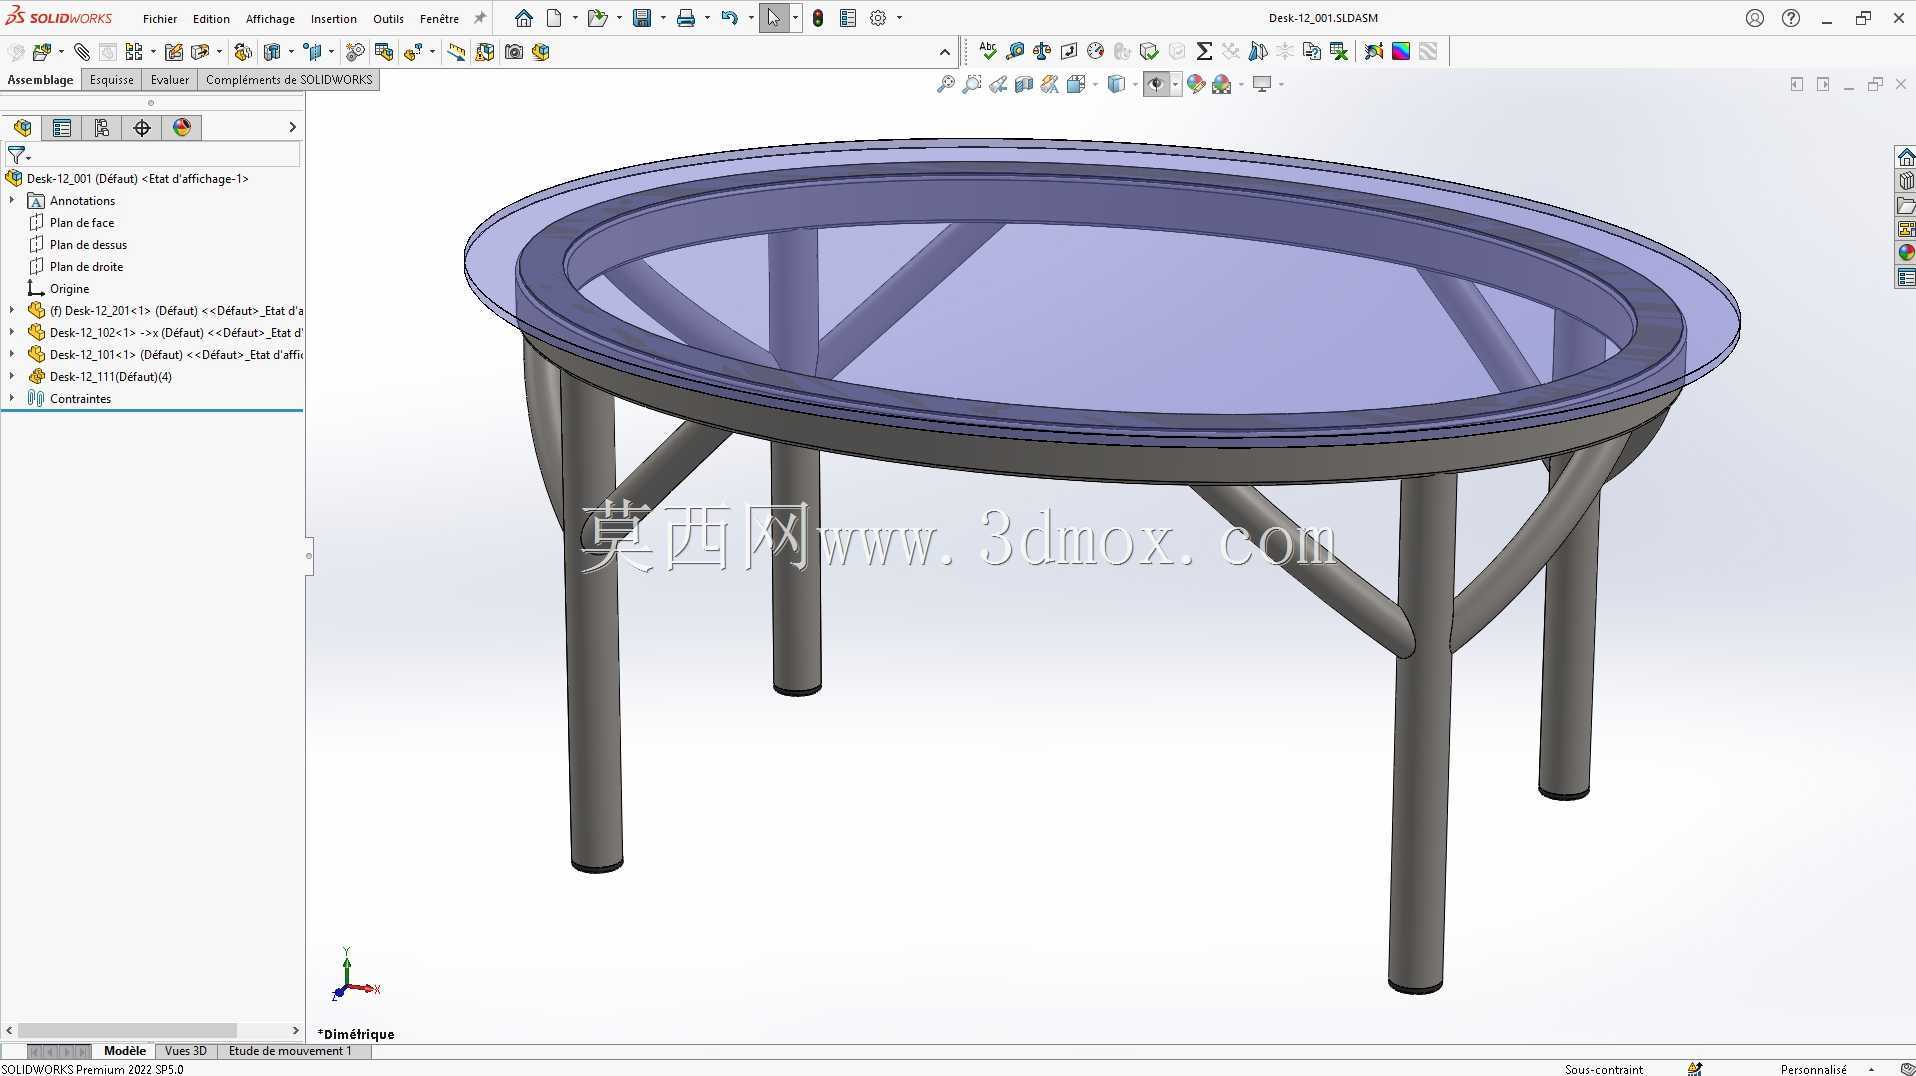Expand the manager panel tabs chevron
The width and height of the screenshot is (1916, 1076).
click(292, 127)
